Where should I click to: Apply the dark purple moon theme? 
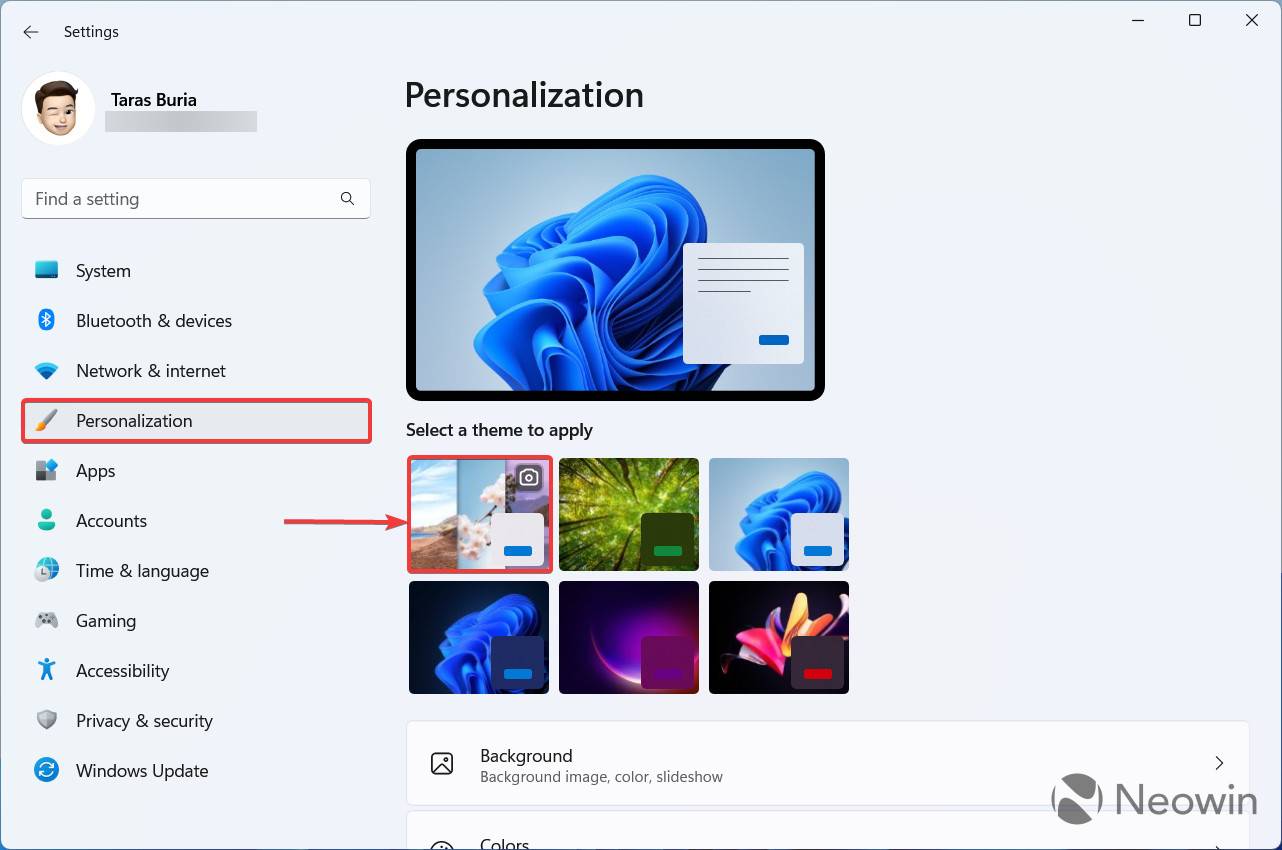629,637
